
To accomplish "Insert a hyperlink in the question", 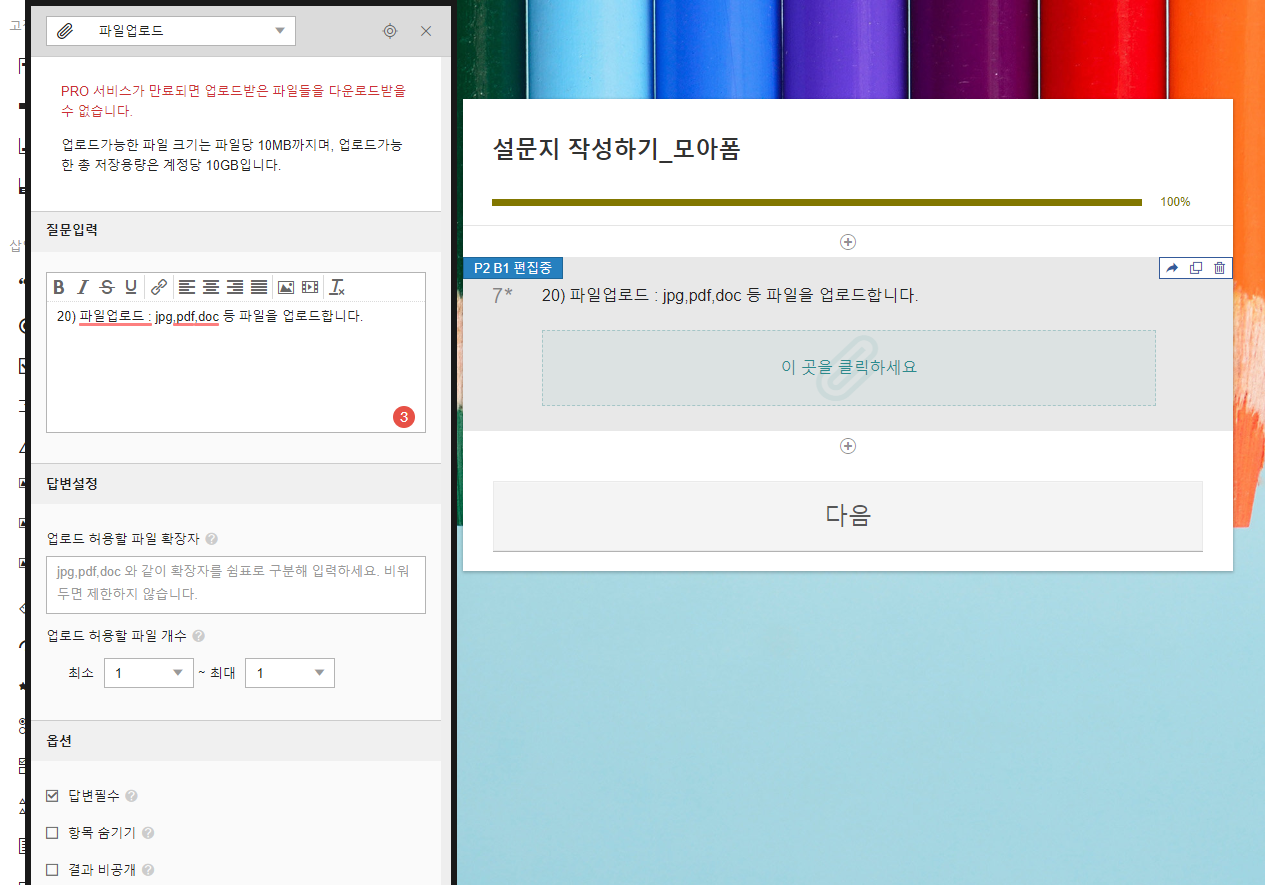I will click(x=159, y=287).
